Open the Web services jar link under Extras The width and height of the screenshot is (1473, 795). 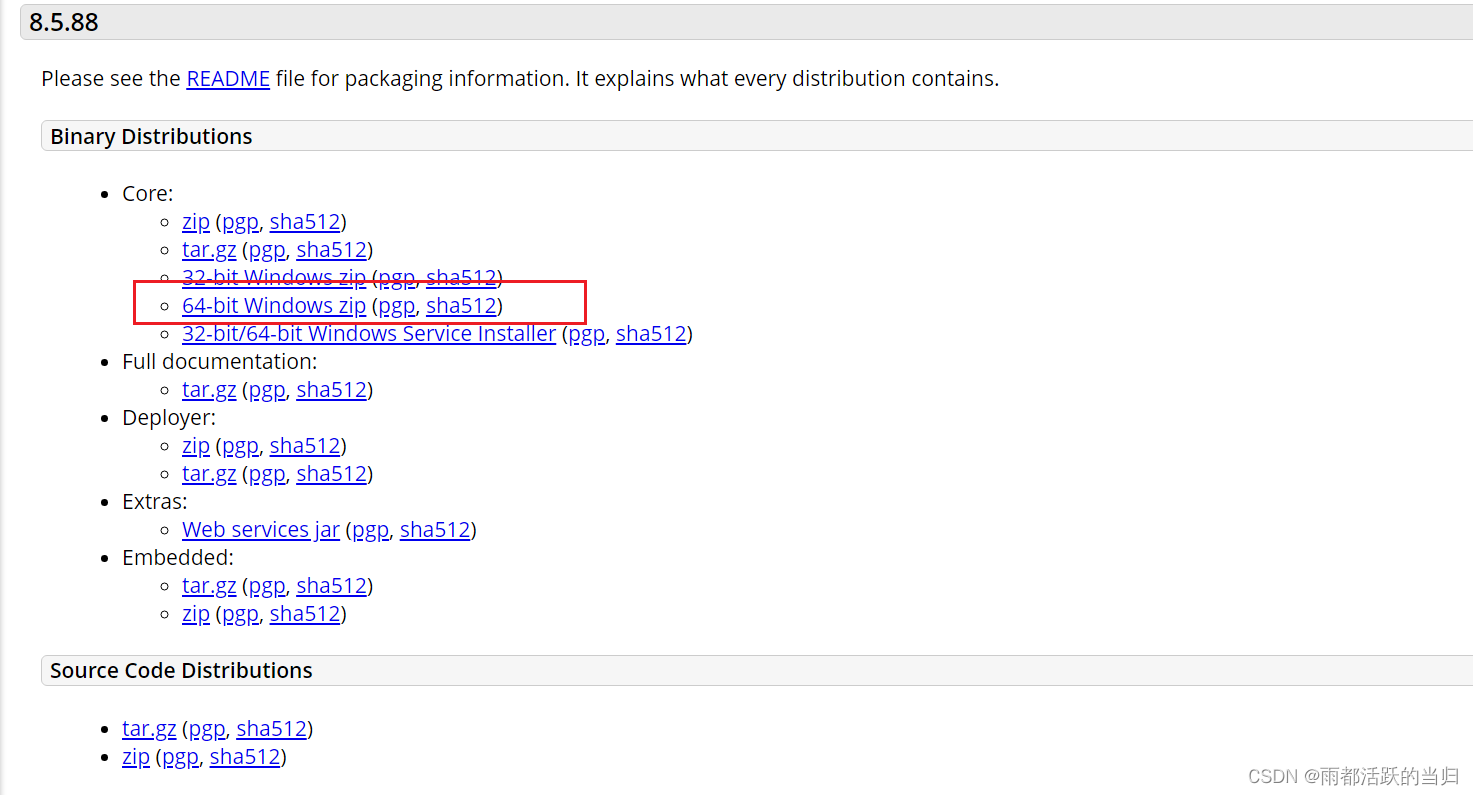(x=260, y=529)
